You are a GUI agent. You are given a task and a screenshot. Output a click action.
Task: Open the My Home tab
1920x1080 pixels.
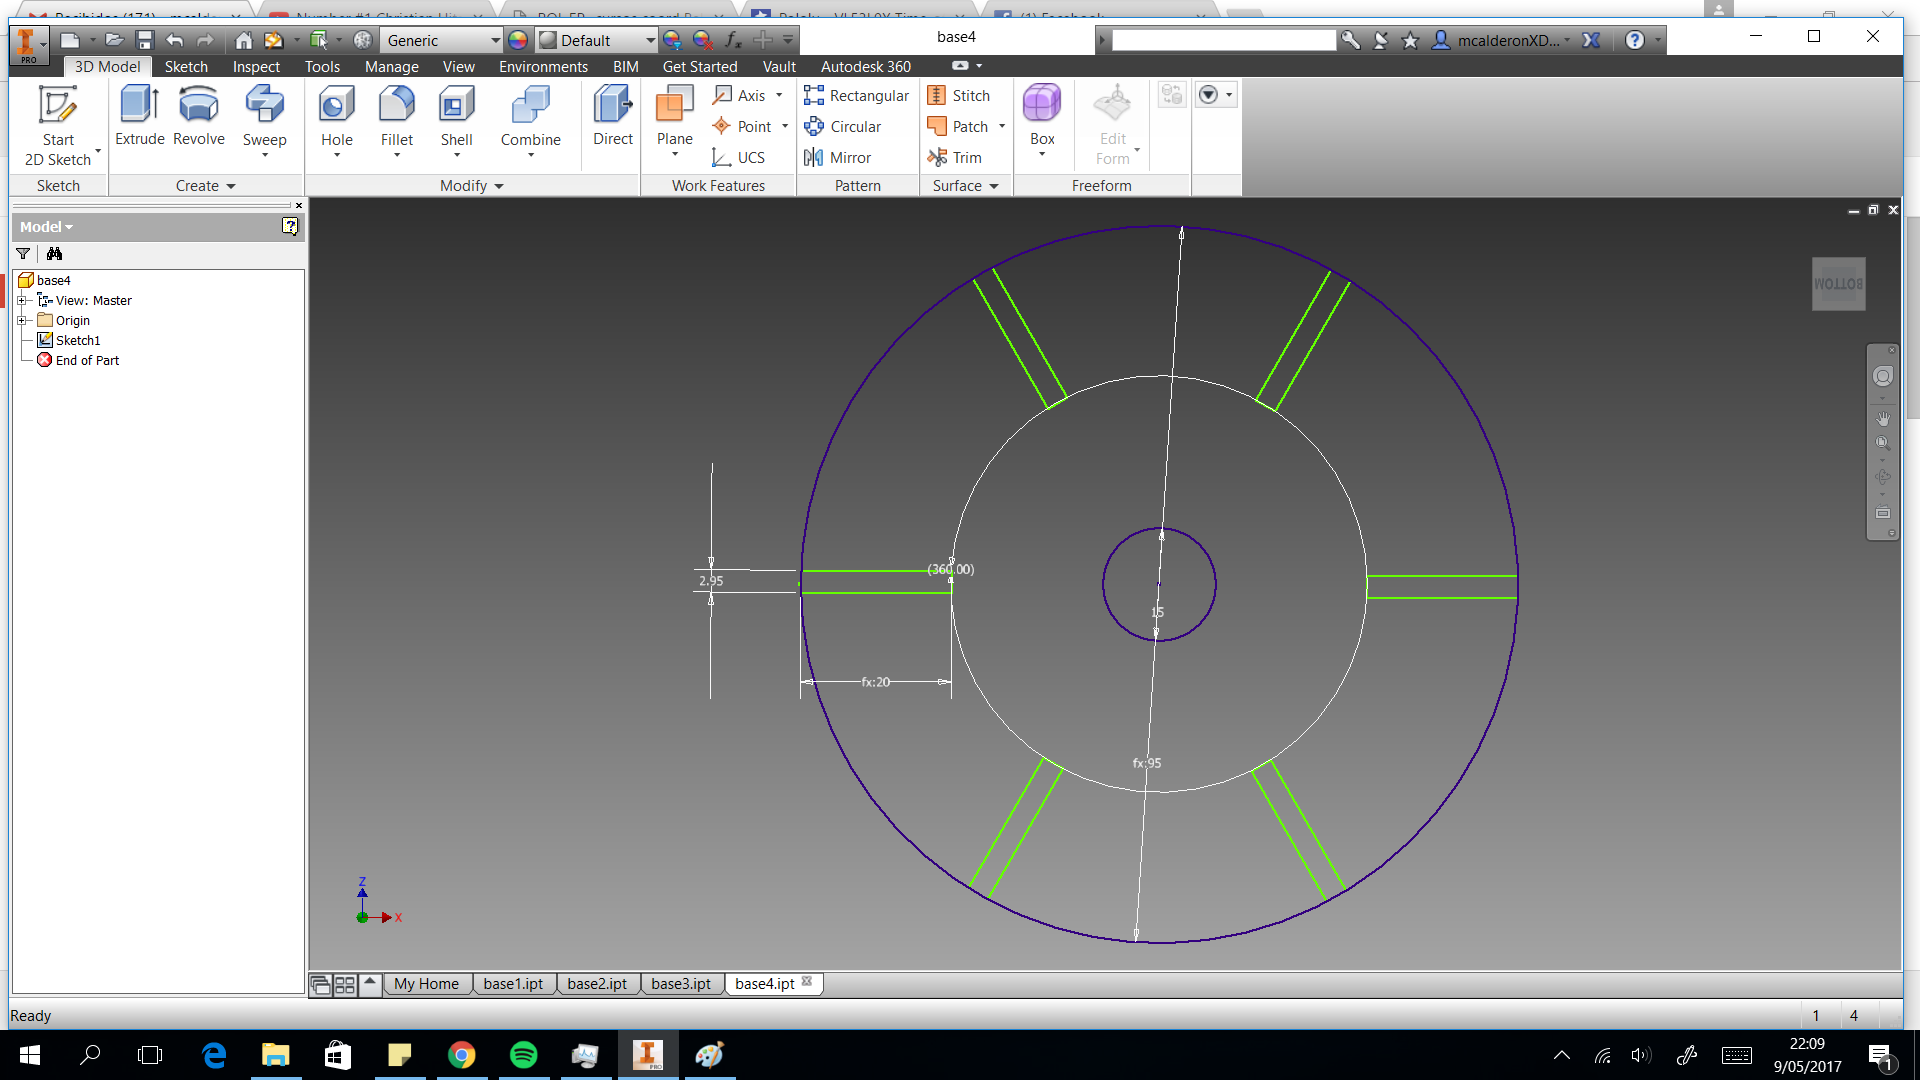[x=426, y=984]
